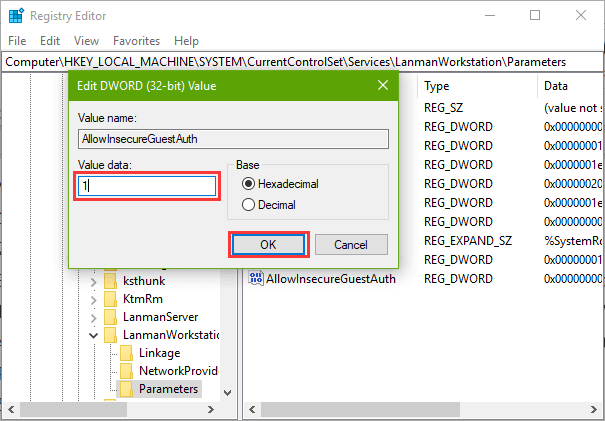Select the LanmanWorkstation tree item
605x421 pixels.
click(171, 335)
